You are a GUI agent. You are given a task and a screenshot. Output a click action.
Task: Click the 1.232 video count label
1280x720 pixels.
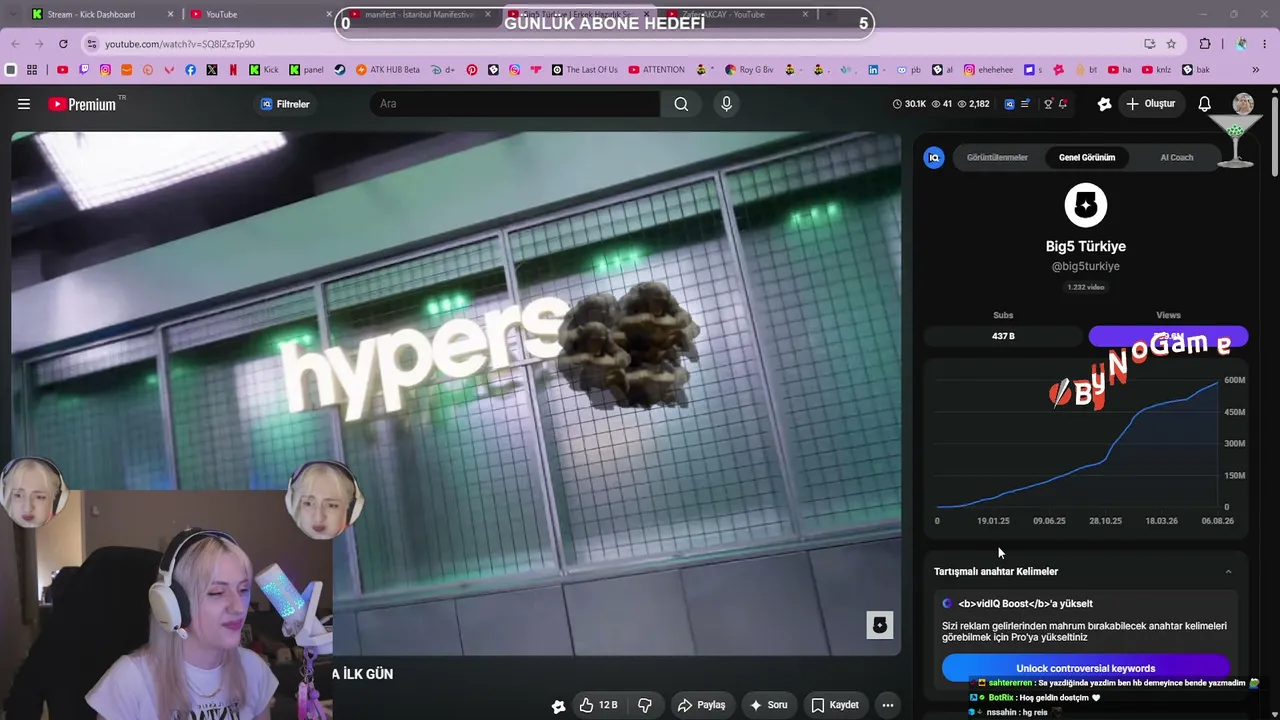click(1086, 287)
